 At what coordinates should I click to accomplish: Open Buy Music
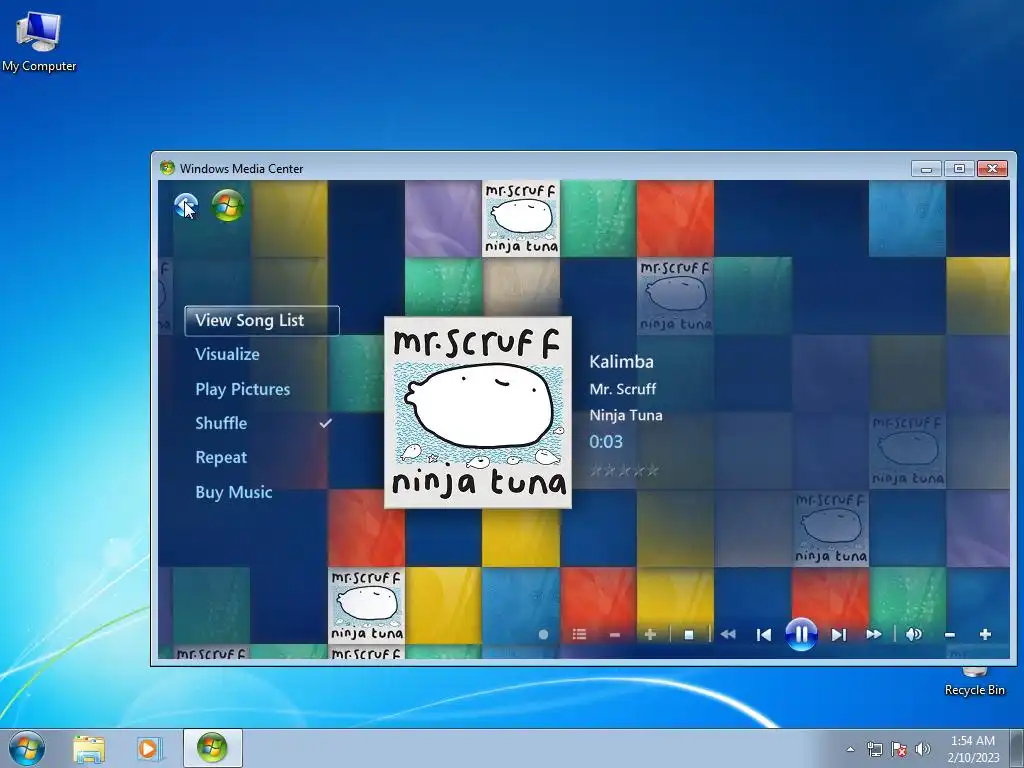click(233, 492)
